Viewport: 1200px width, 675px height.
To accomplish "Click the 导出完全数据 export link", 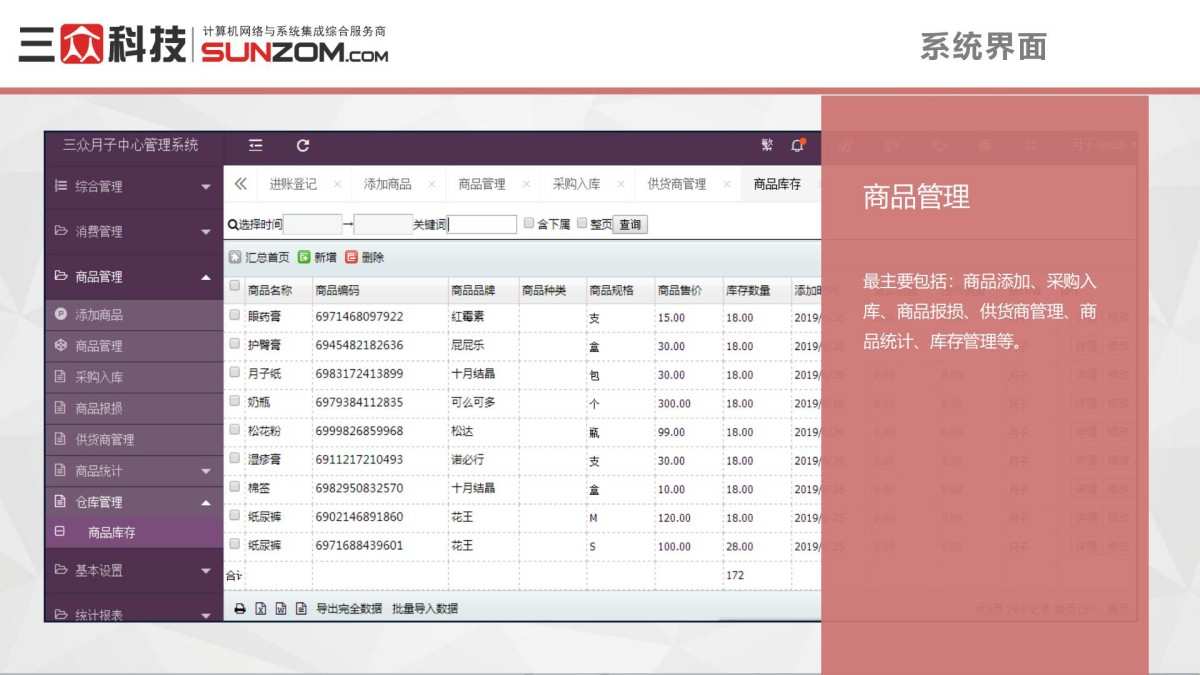I will (352, 608).
